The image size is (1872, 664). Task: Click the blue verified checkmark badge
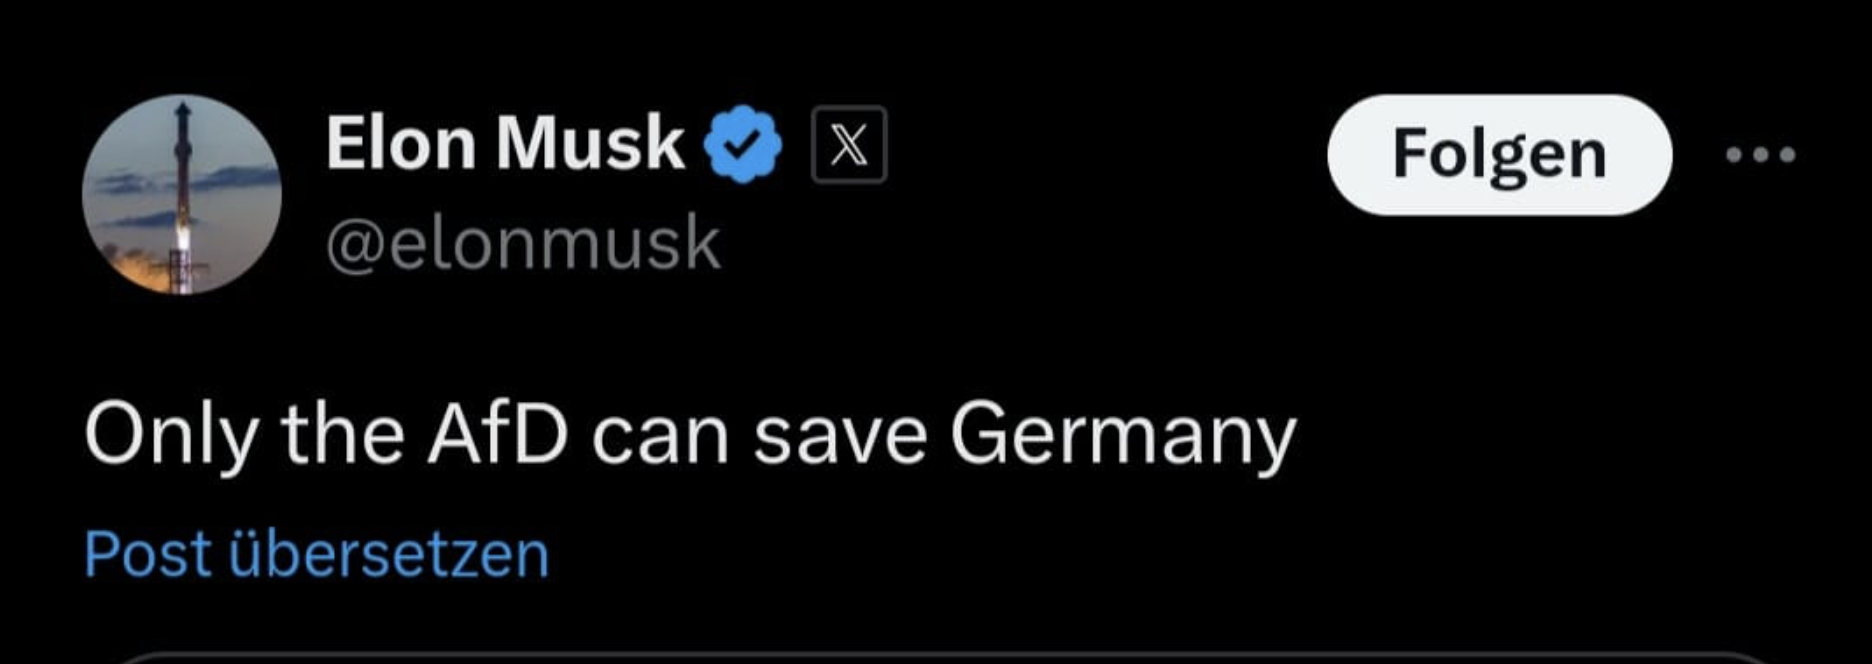(x=743, y=146)
